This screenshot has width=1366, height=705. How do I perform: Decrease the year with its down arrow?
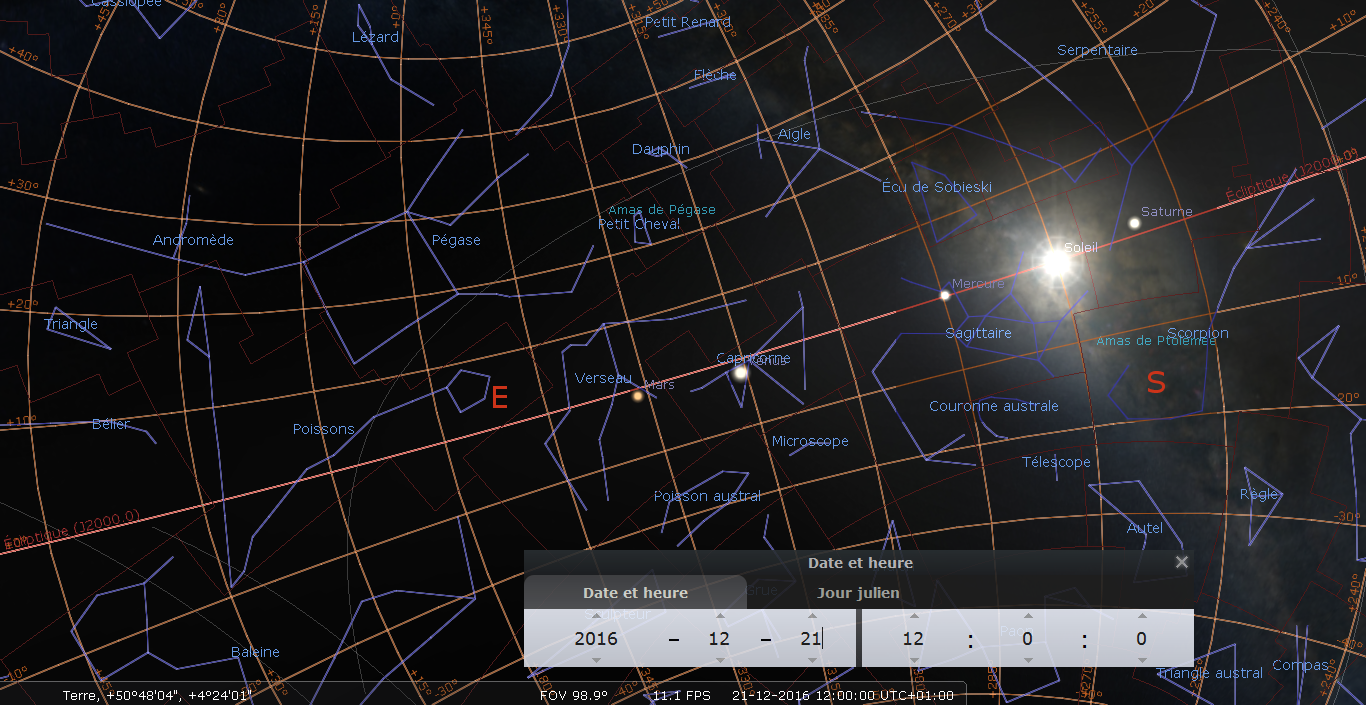(596, 660)
